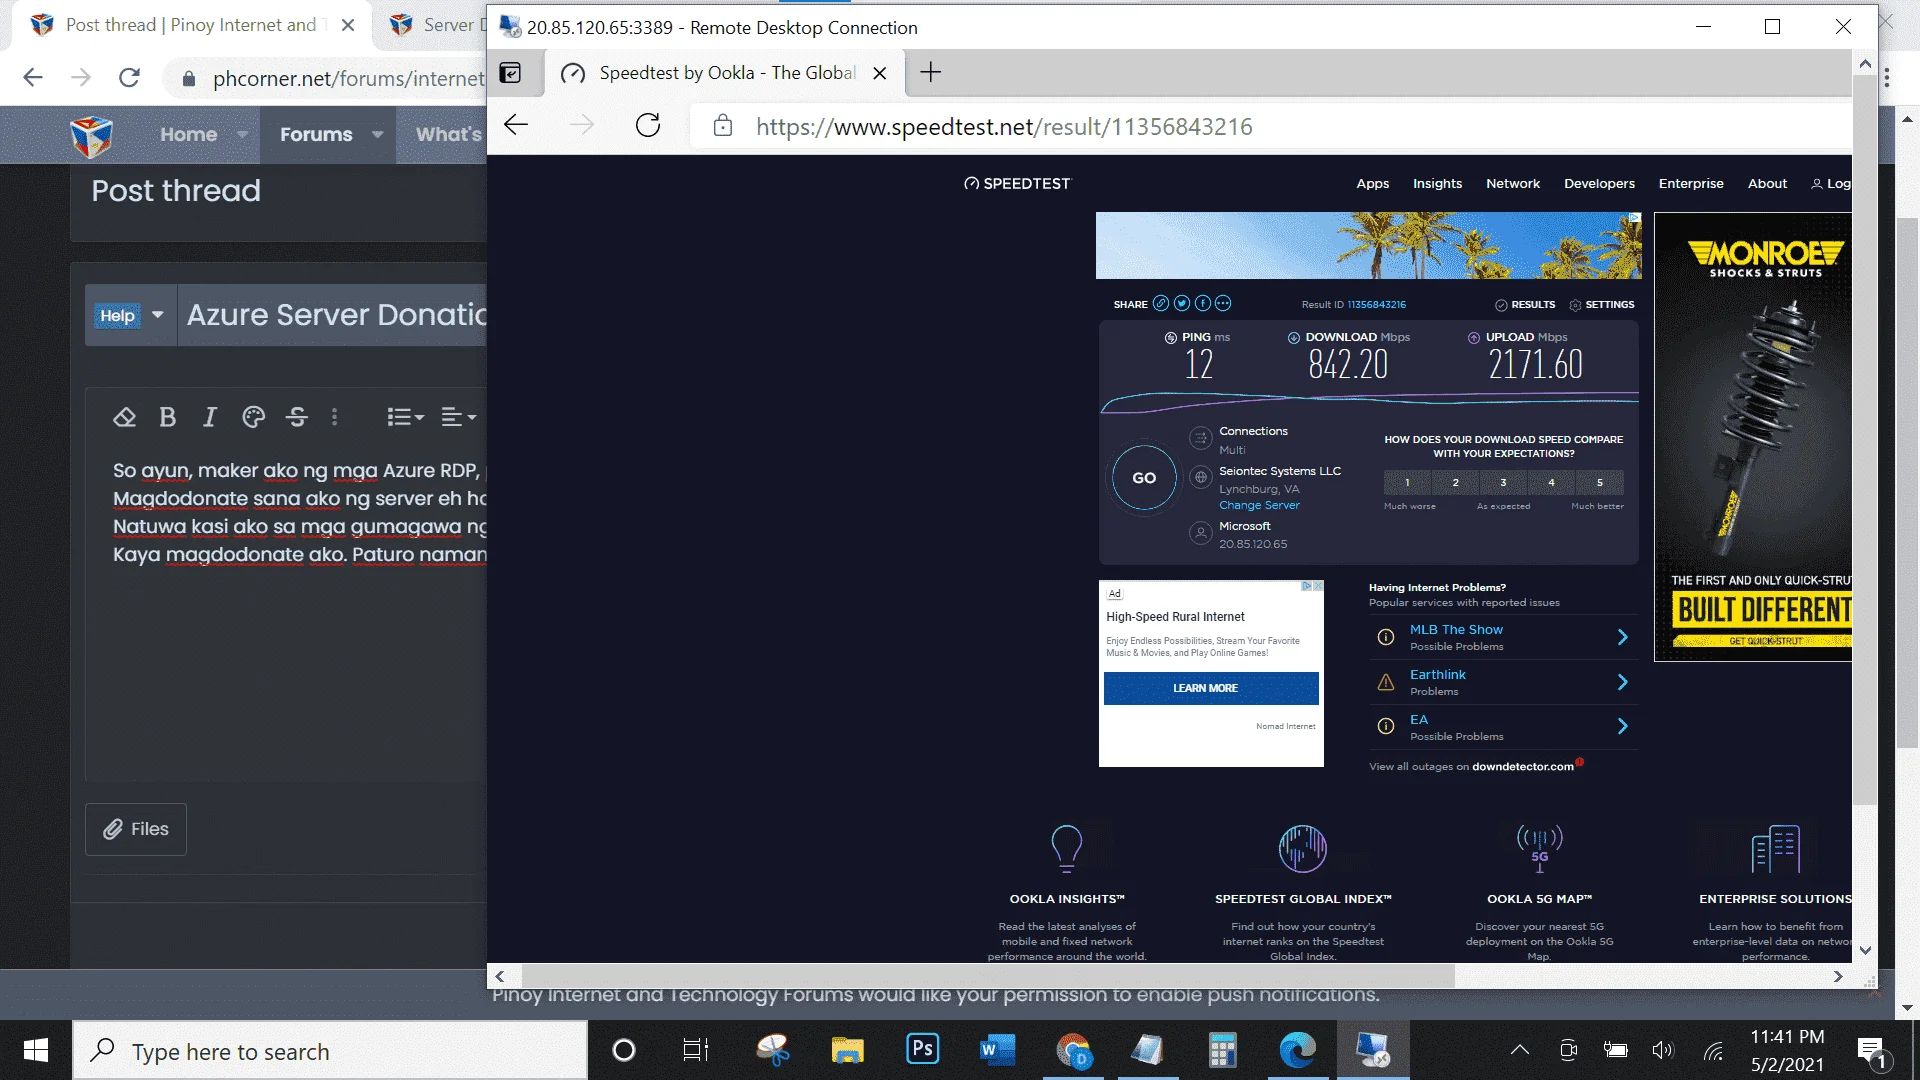Open text alignment dropdown in editor
Screen dimensions: 1920x1080
459,417
